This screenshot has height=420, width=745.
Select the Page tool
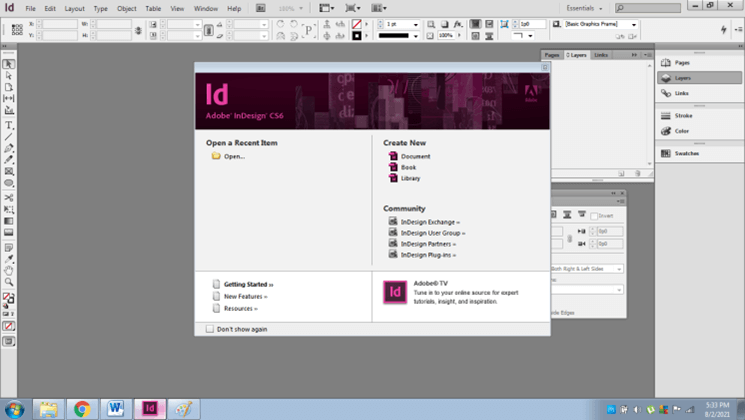click(x=9, y=87)
